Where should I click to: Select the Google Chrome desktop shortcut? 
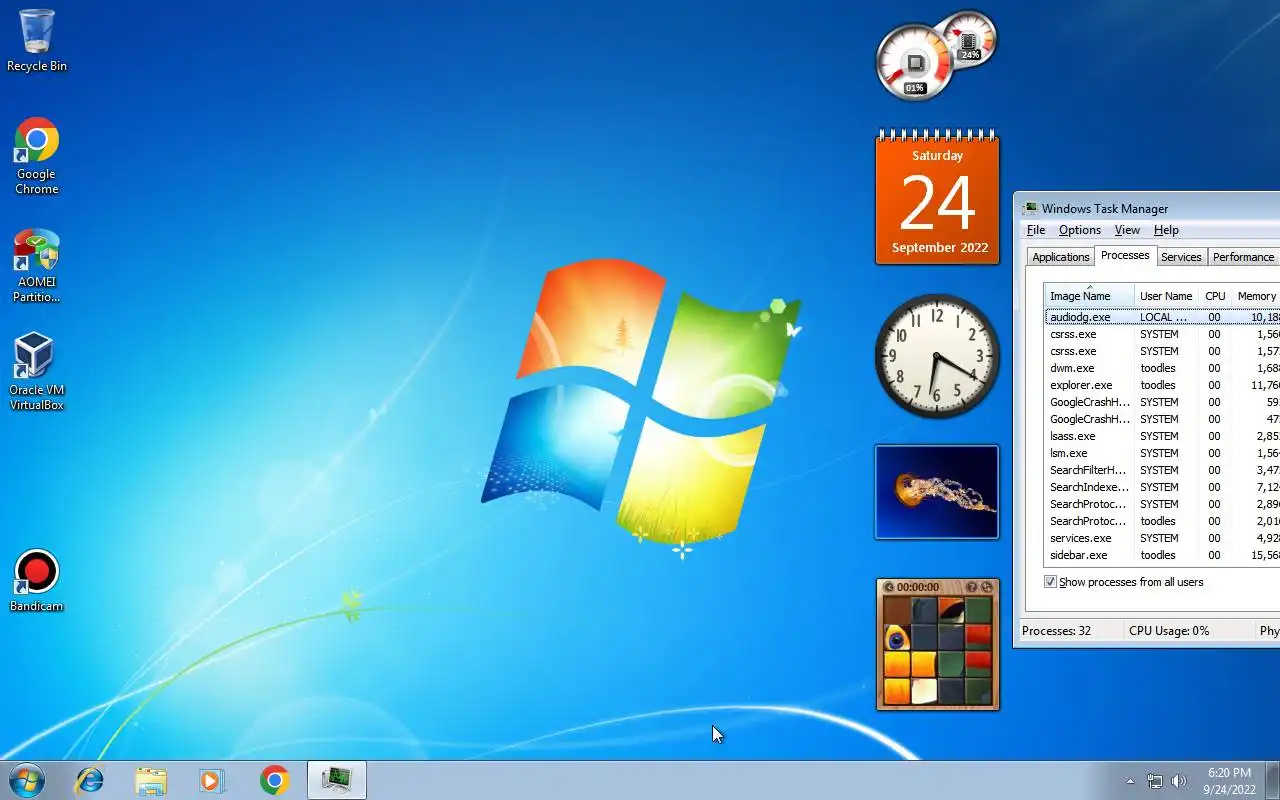[x=37, y=156]
